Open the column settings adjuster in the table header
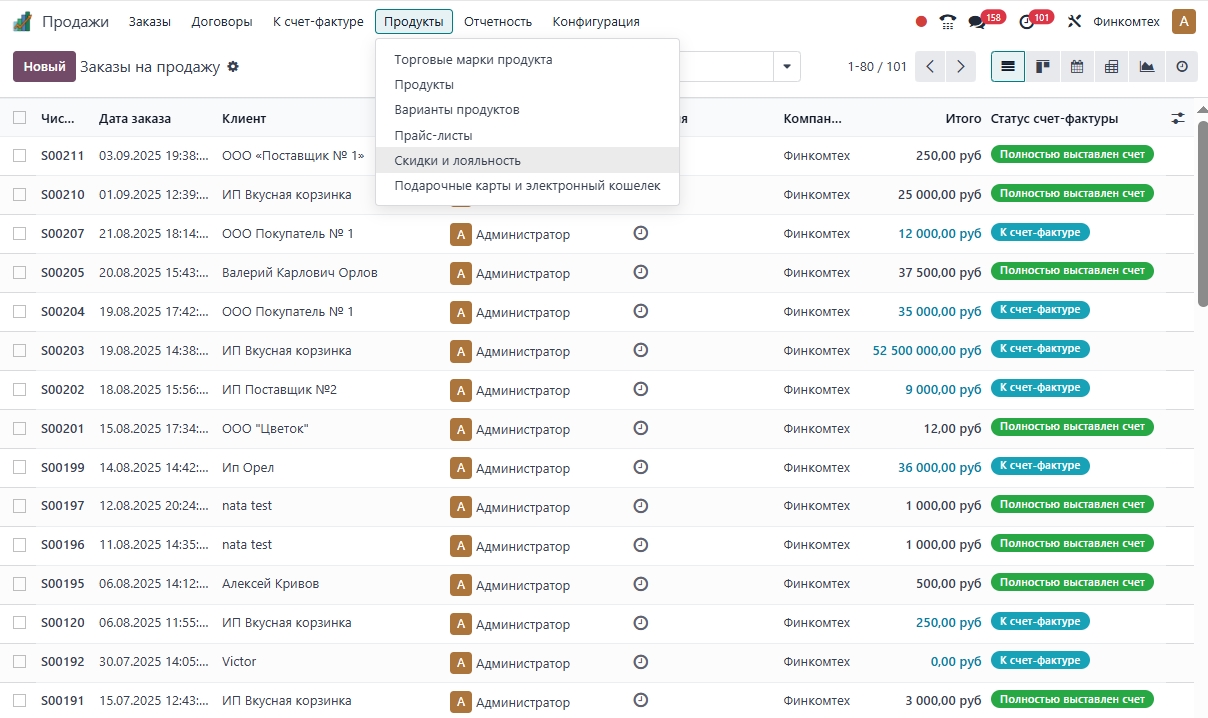The height and width of the screenshot is (718, 1208). click(1178, 118)
